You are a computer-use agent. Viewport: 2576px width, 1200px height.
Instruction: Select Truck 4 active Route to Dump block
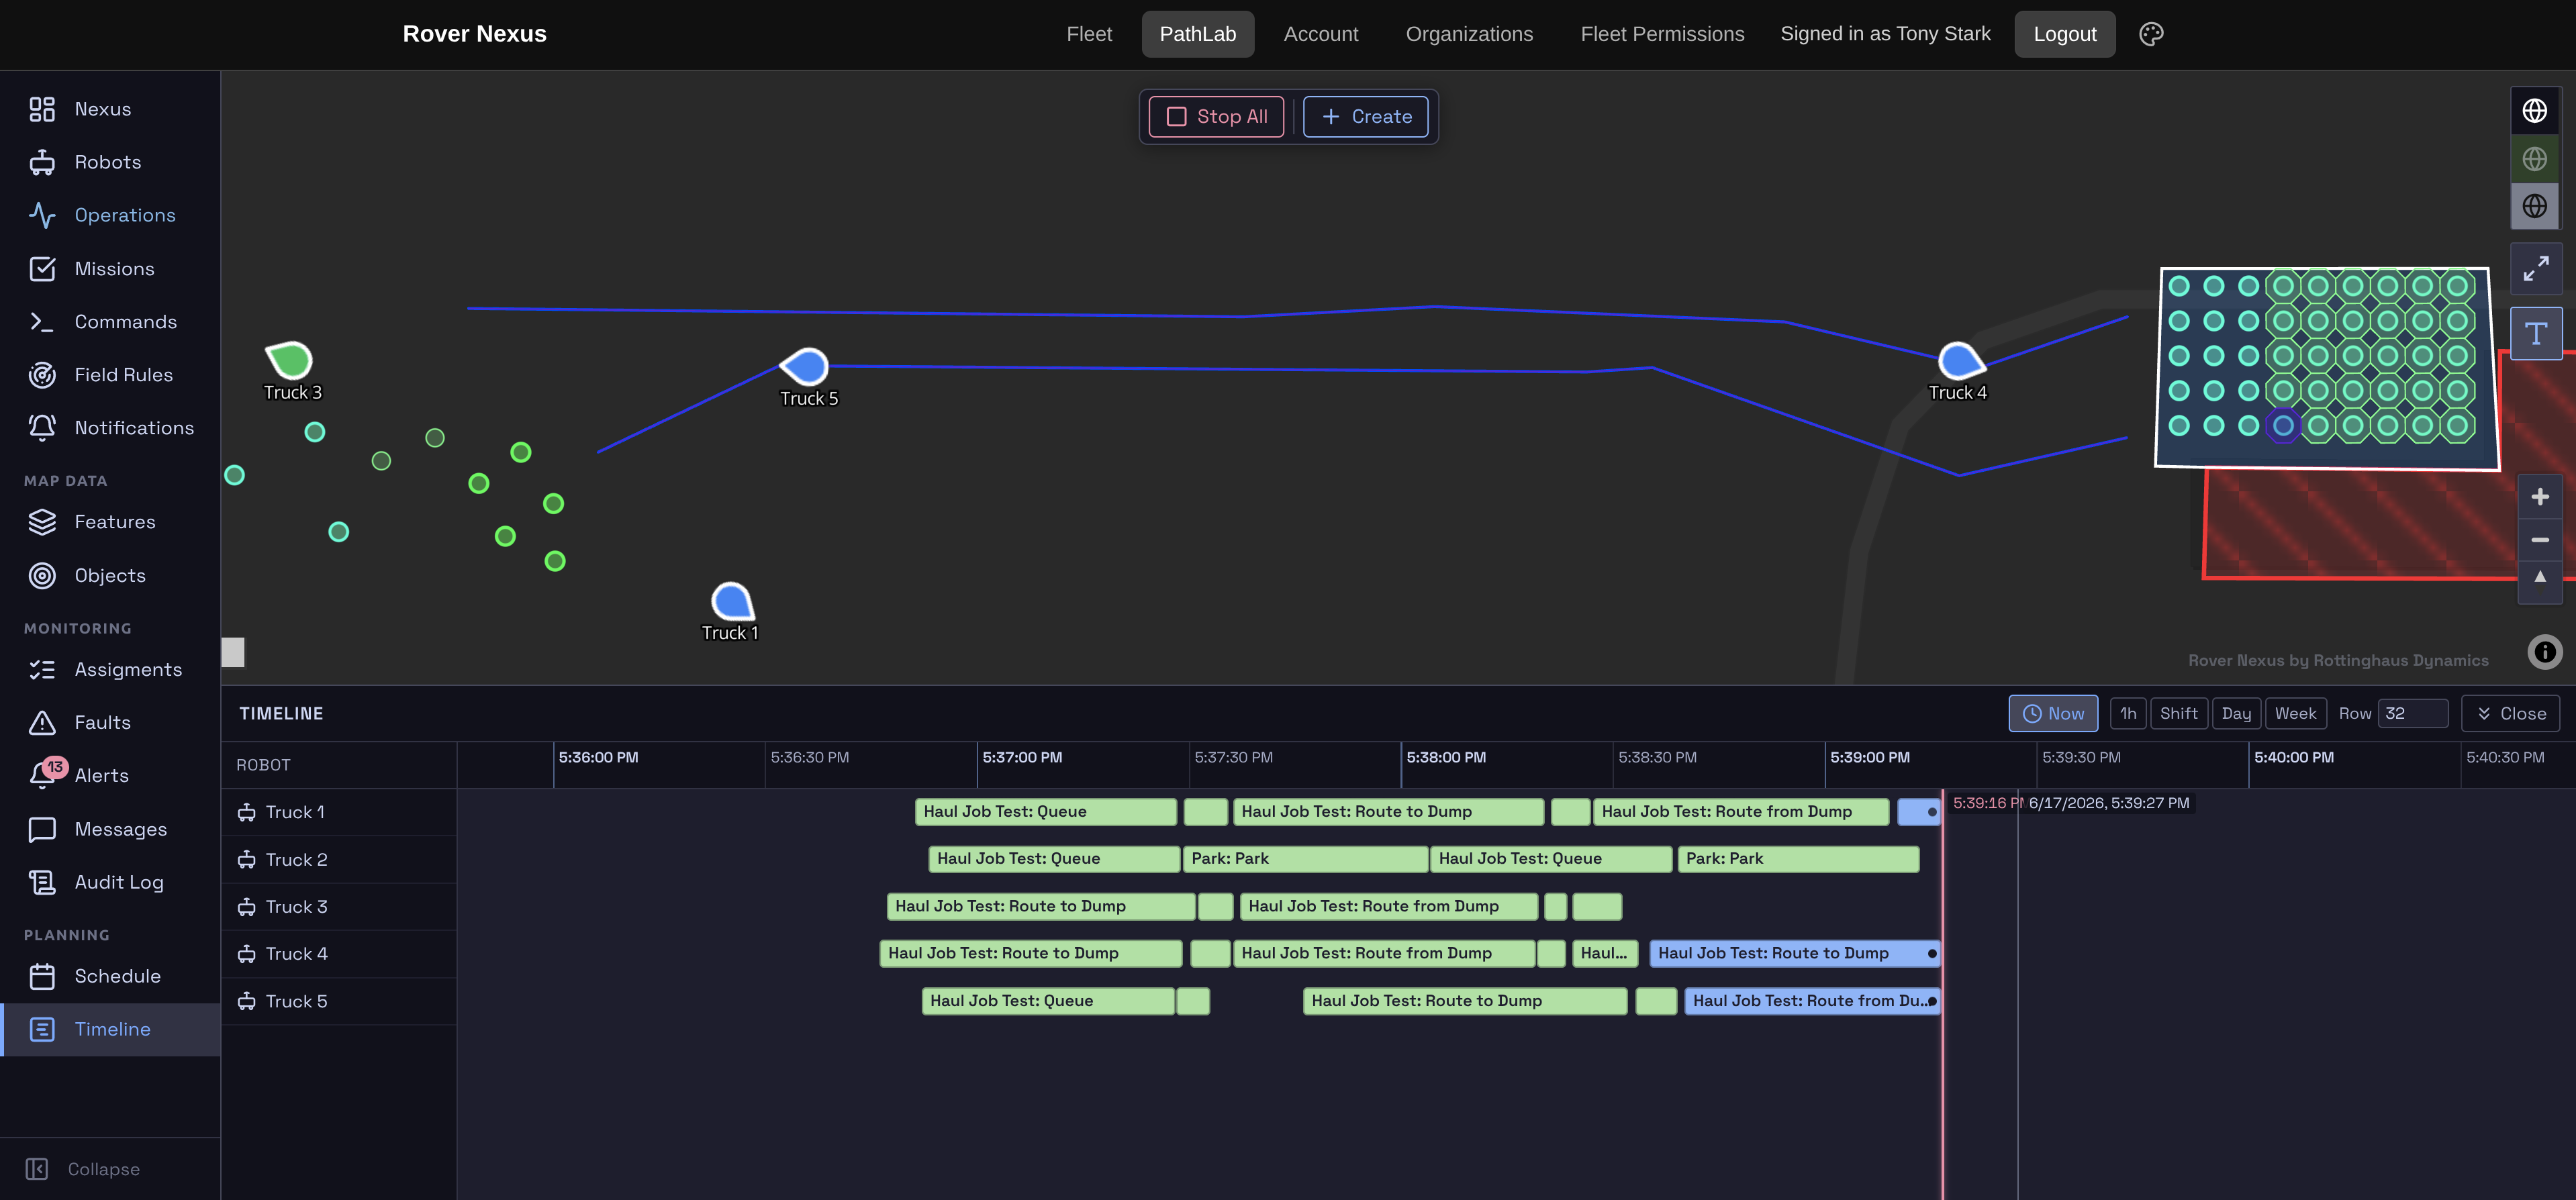click(x=1794, y=954)
